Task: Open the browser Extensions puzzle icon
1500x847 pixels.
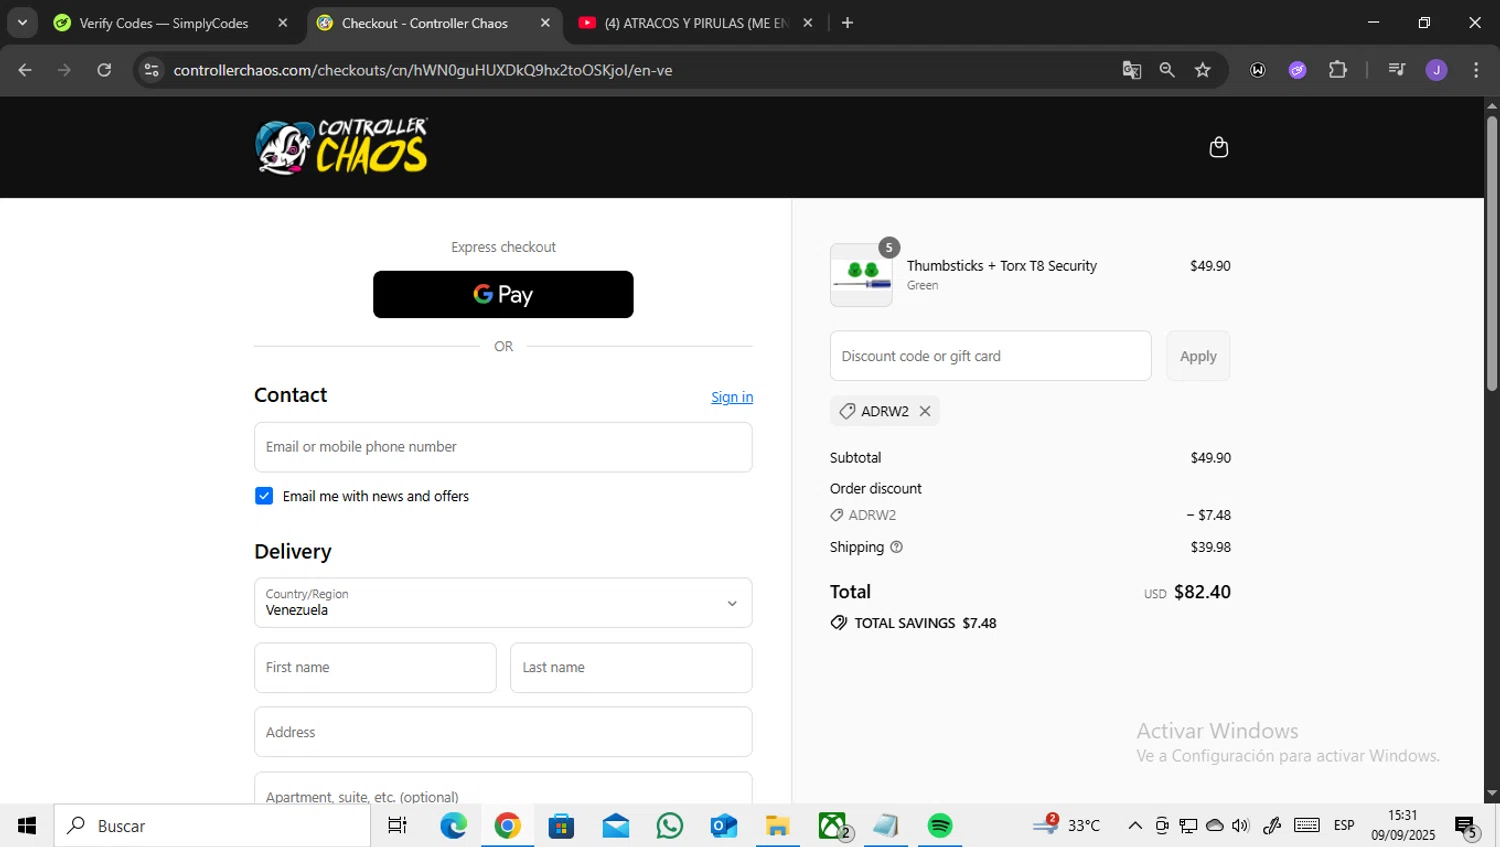Action: pyautogui.click(x=1338, y=70)
